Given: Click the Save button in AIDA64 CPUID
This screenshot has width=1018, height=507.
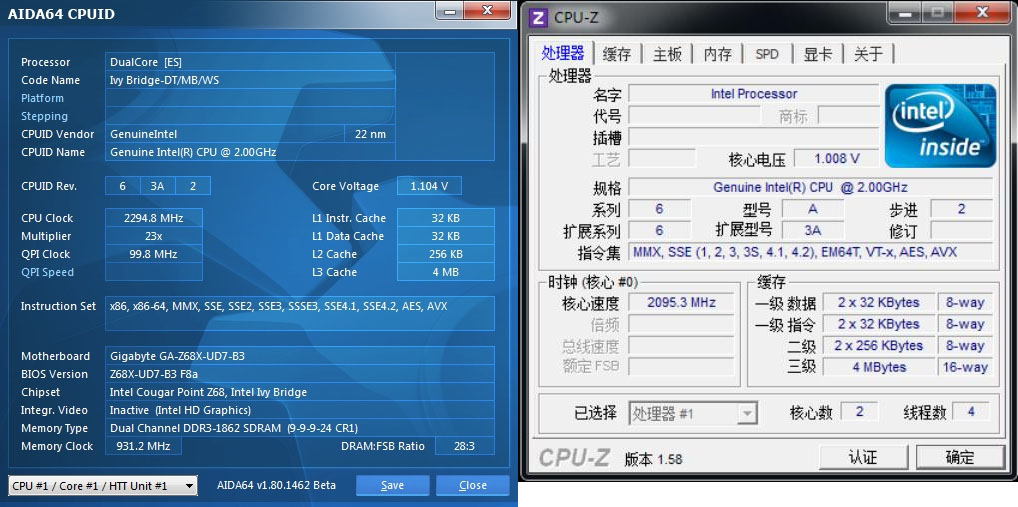Looking at the screenshot, I should 392,486.
